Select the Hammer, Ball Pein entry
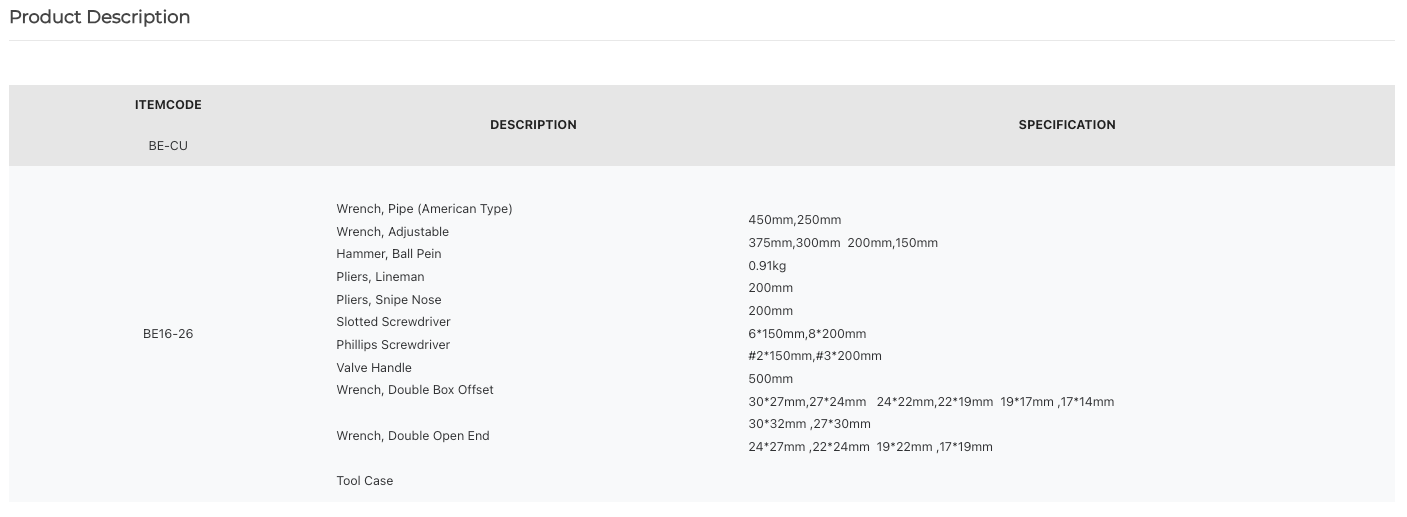Image resolution: width=1407 pixels, height=517 pixels. [388, 254]
